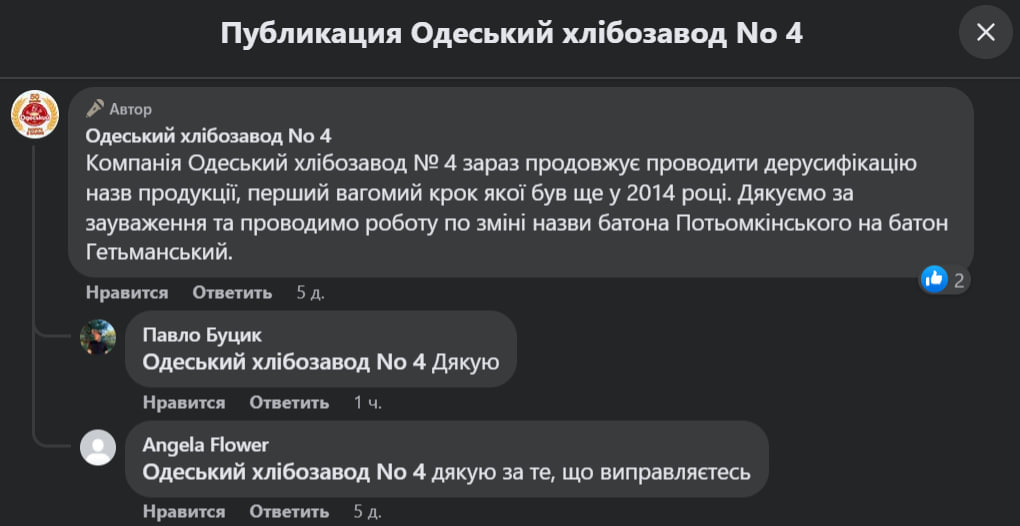Open the 1 ч. timestamp link
Image resolution: width=1020 pixels, height=526 pixels.
point(367,403)
